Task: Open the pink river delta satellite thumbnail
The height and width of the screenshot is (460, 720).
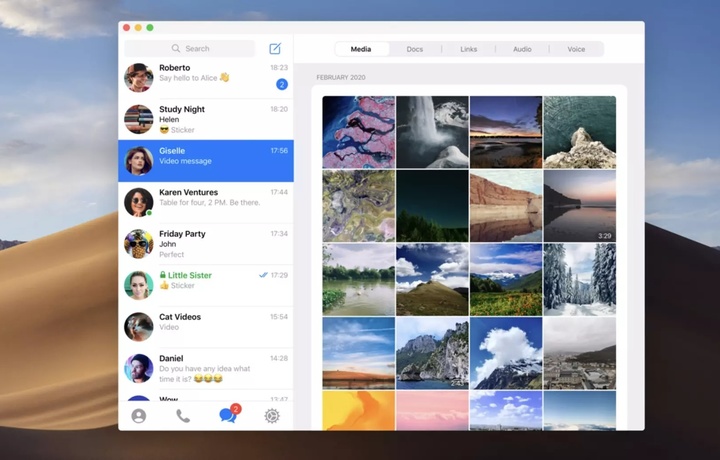Action: coord(359,132)
